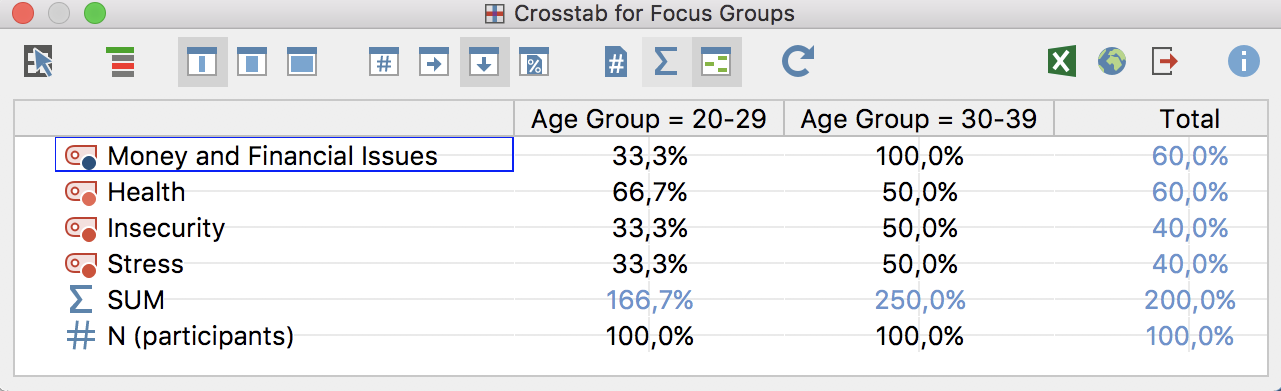Toggle the sigma sum display icon

[x=666, y=62]
